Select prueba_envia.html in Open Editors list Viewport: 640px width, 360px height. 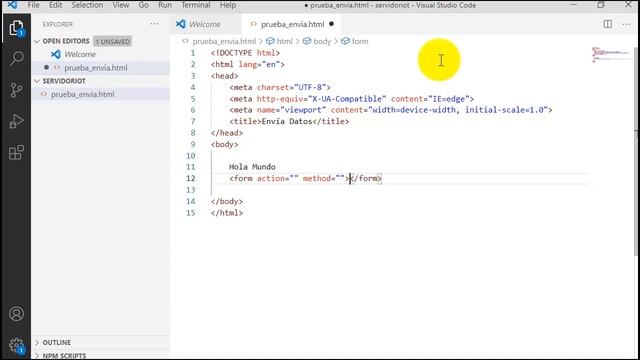[101, 67]
